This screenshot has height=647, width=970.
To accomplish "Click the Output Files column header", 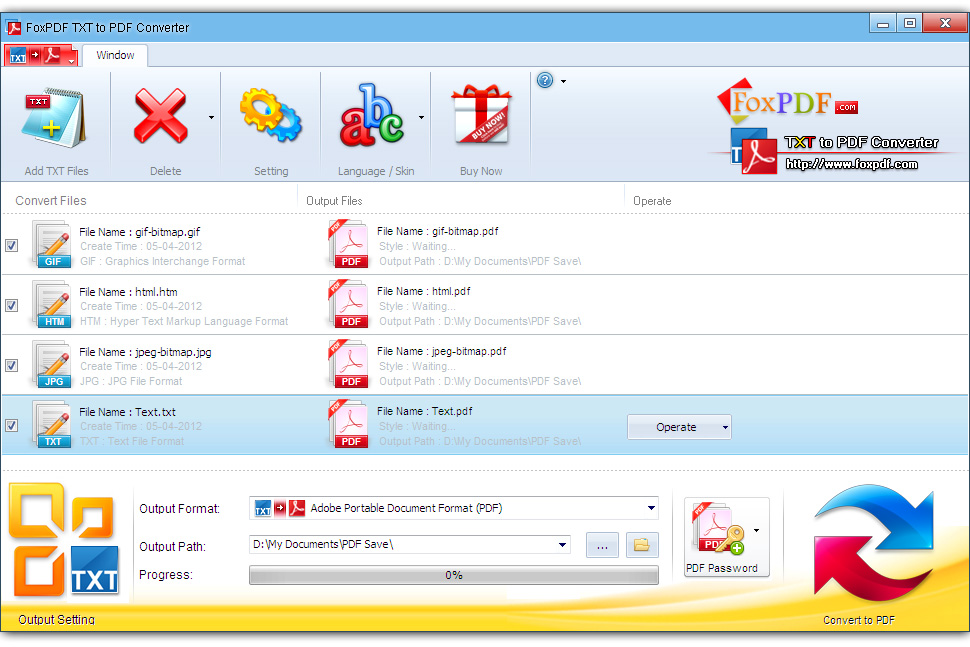I will click(x=334, y=200).
